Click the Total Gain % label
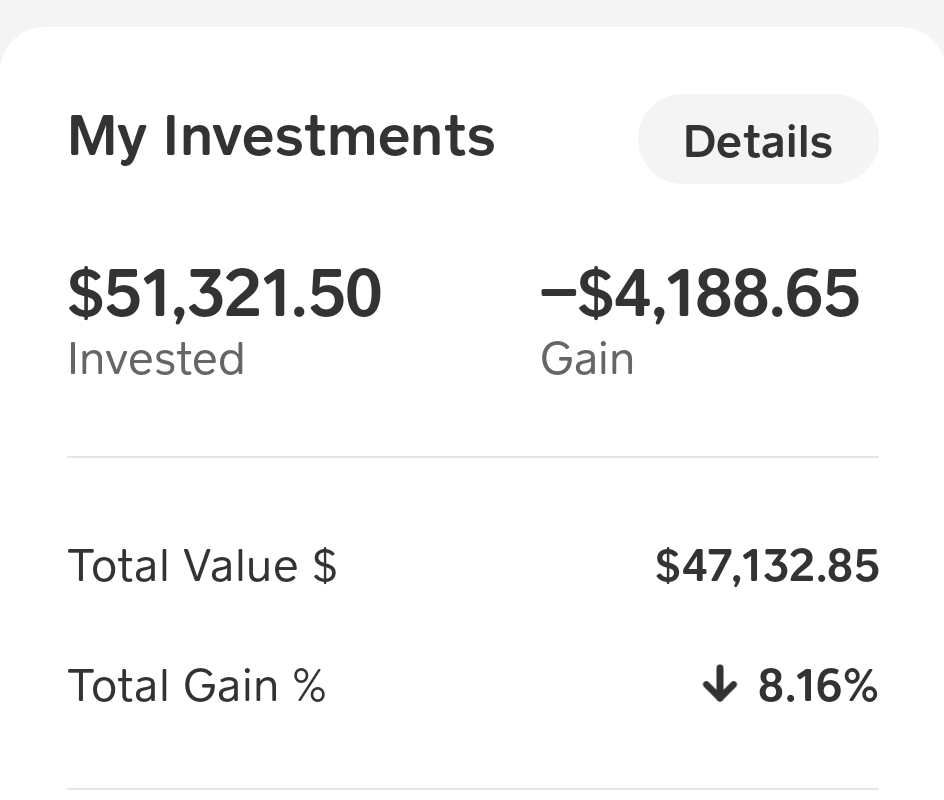 [x=197, y=686]
